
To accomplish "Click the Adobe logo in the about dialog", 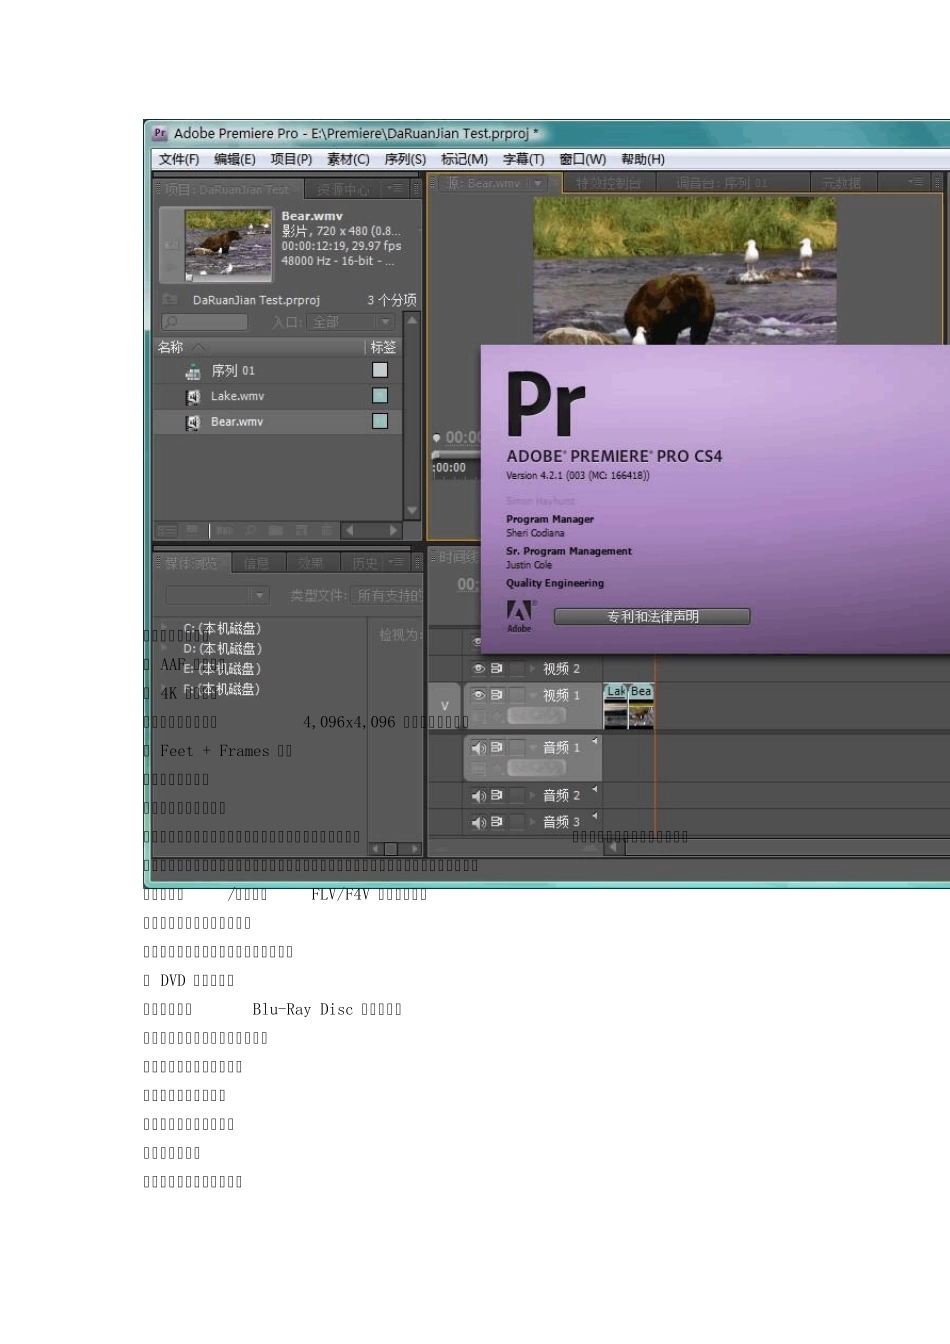I will pyautogui.click(x=520, y=615).
